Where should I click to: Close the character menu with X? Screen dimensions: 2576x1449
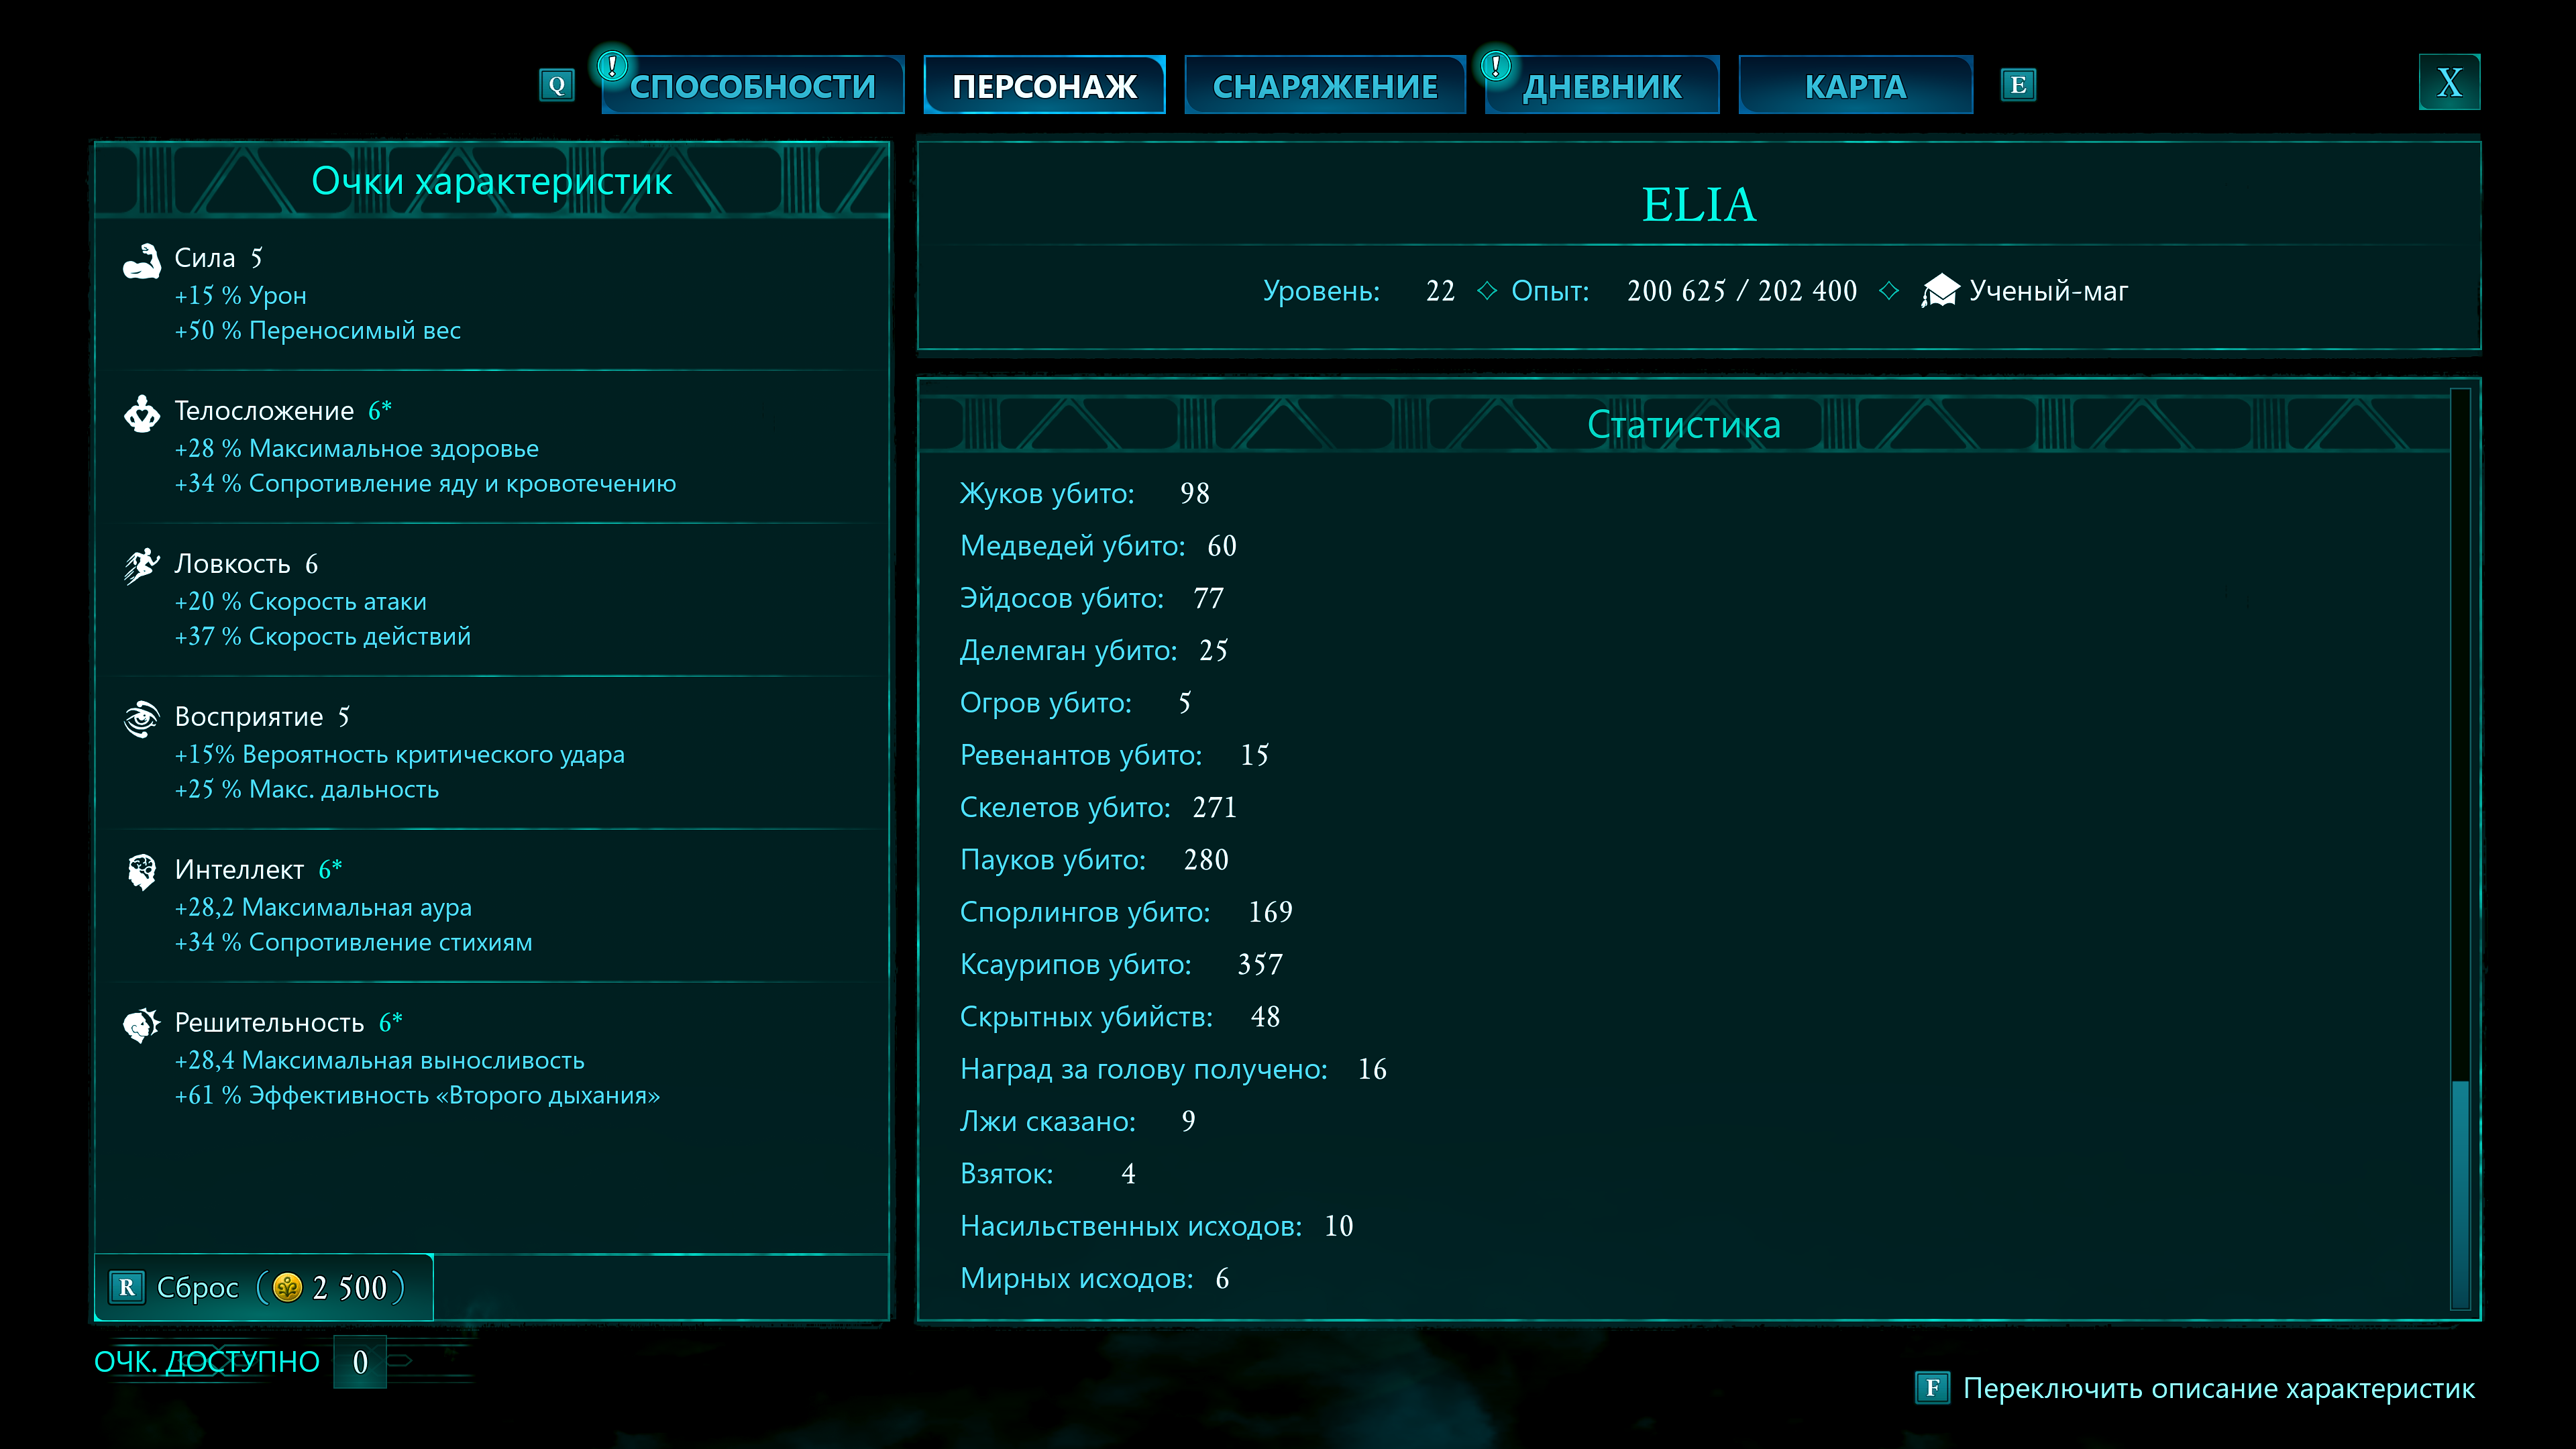click(x=2449, y=82)
